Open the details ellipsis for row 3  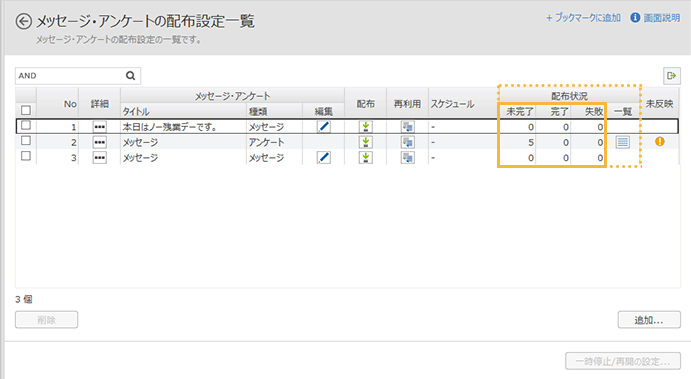(100, 158)
